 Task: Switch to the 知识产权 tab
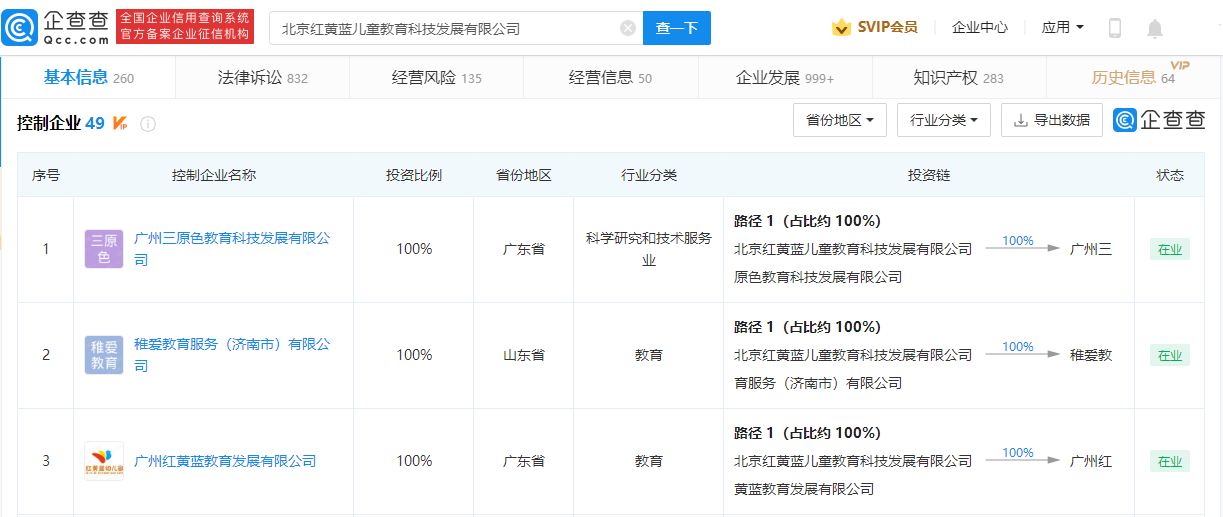pyautogui.click(x=959, y=77)
